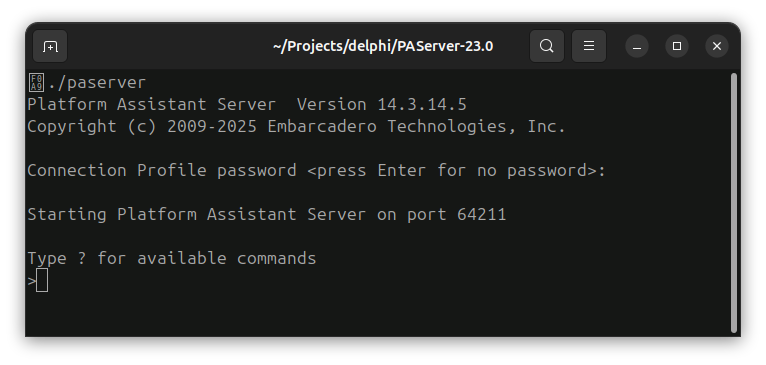The image size is (766, 365).
Task: Open the hamburger main menu
Action: (589, 46)
